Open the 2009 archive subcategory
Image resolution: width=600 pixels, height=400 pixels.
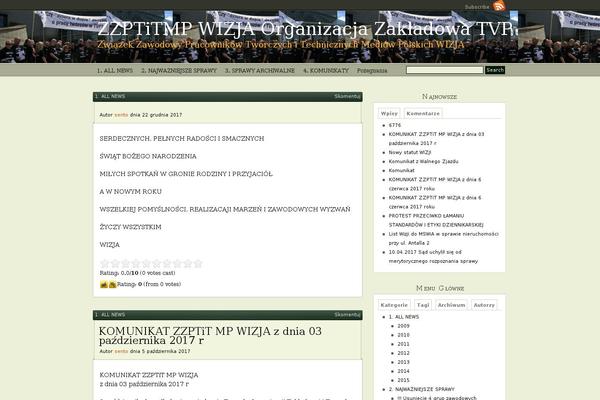pyautogui.click(x=403, y=326)
